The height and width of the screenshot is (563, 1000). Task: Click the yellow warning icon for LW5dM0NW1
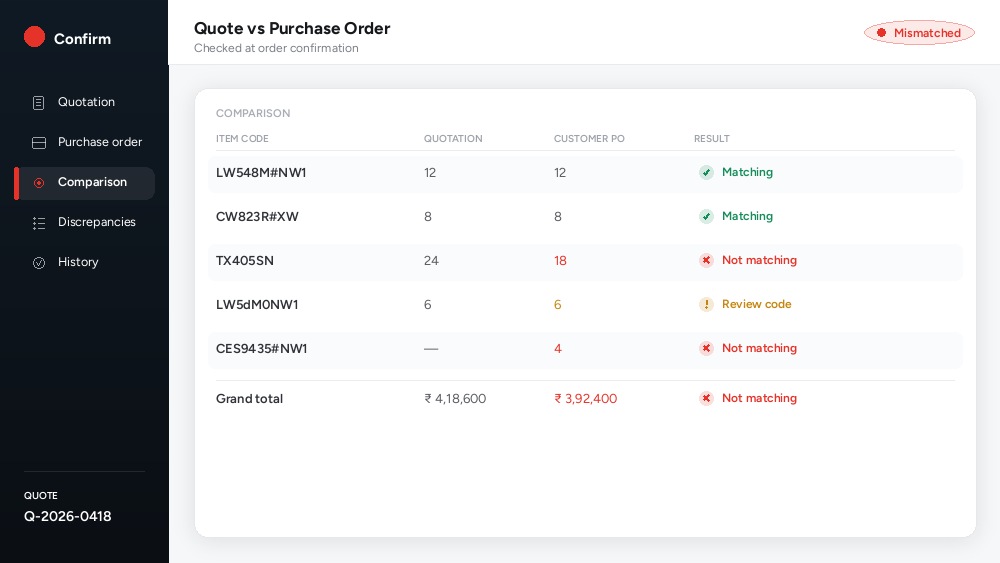click(706, 304)
